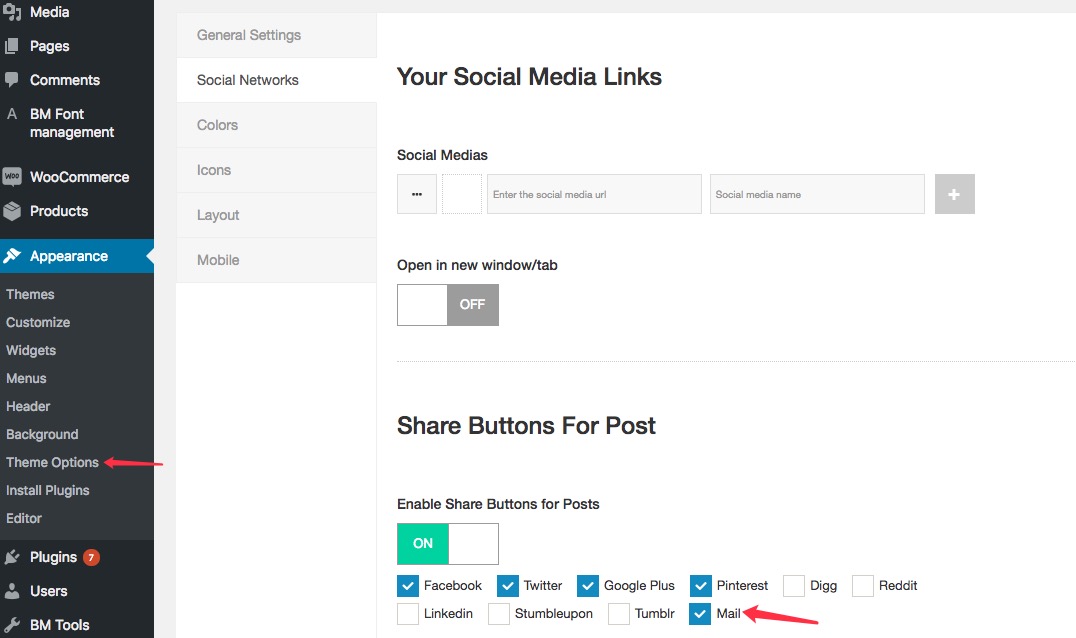The height and width of the screenshot is (638, 1076).
Task: Check the Linkedin share checkbox
Action: pos(408,614)
